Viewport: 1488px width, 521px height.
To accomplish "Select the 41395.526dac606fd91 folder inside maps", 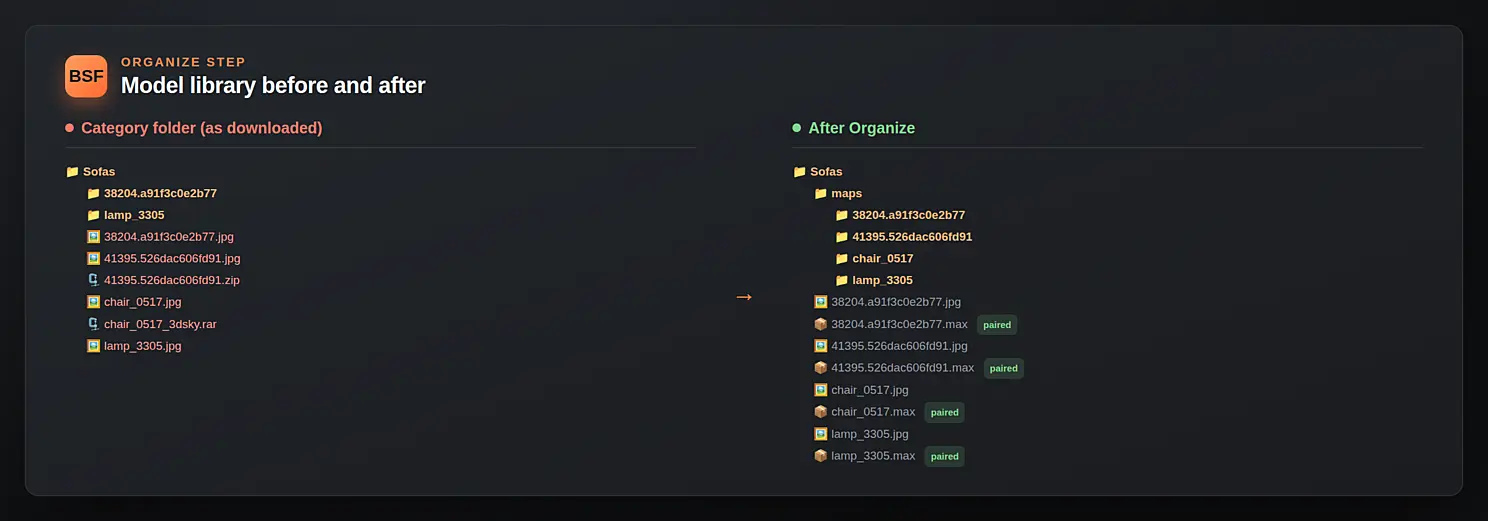I will [x=912, y=237].
